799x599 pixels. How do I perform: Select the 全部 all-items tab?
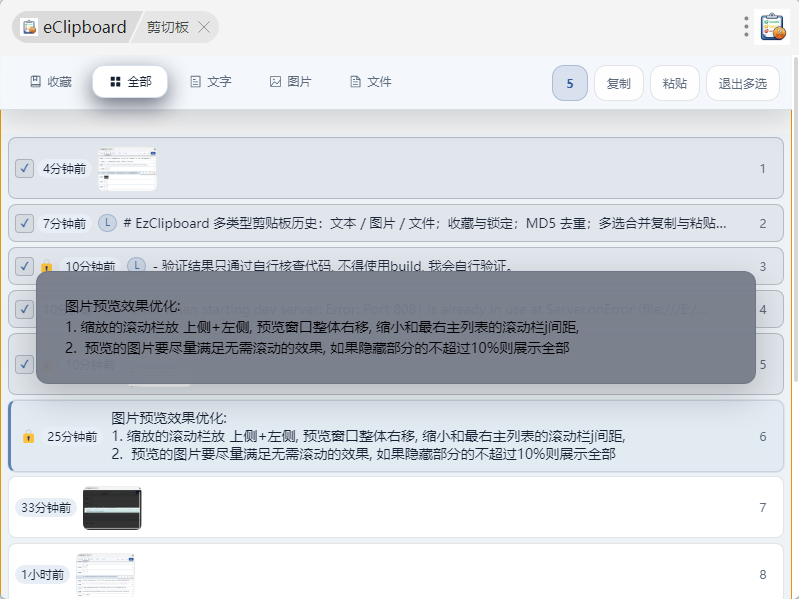[130, 81]
